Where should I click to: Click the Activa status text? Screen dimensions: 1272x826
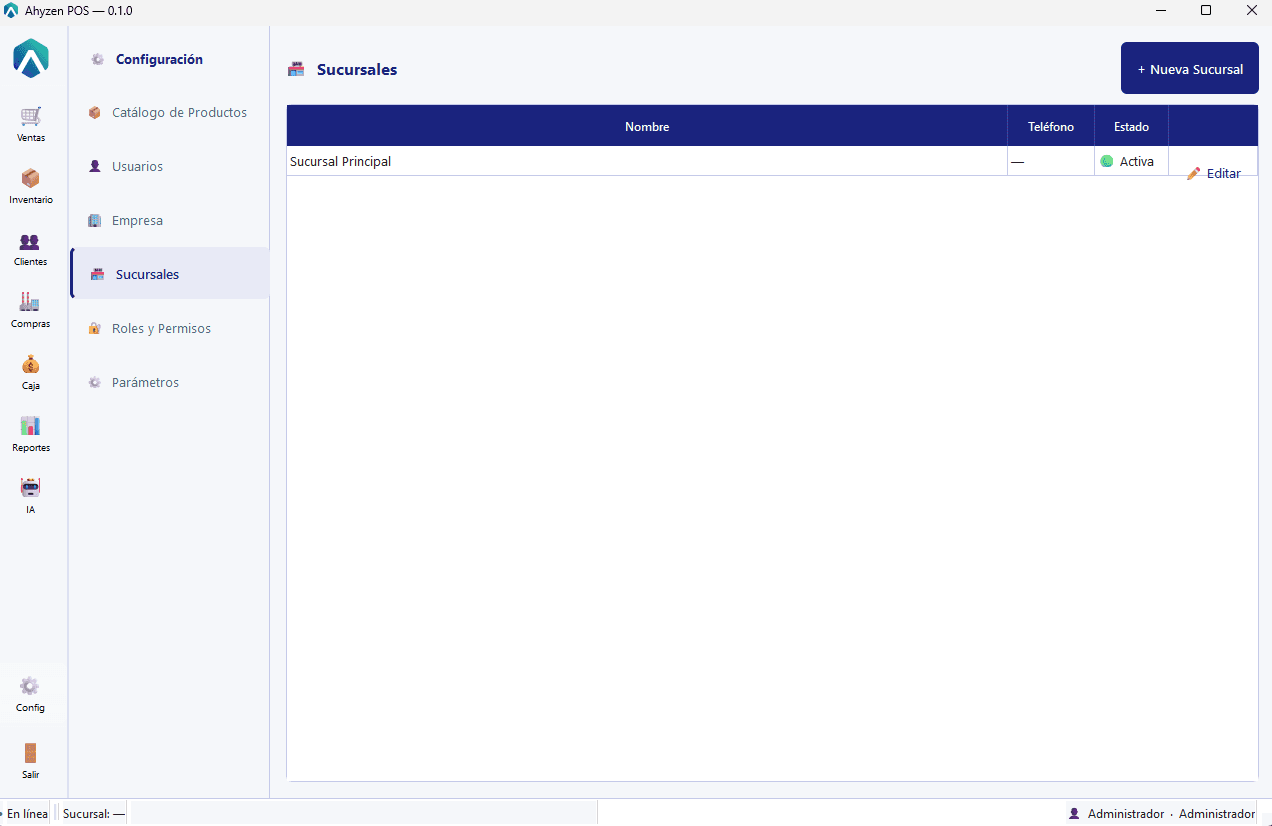[1137, 161]
